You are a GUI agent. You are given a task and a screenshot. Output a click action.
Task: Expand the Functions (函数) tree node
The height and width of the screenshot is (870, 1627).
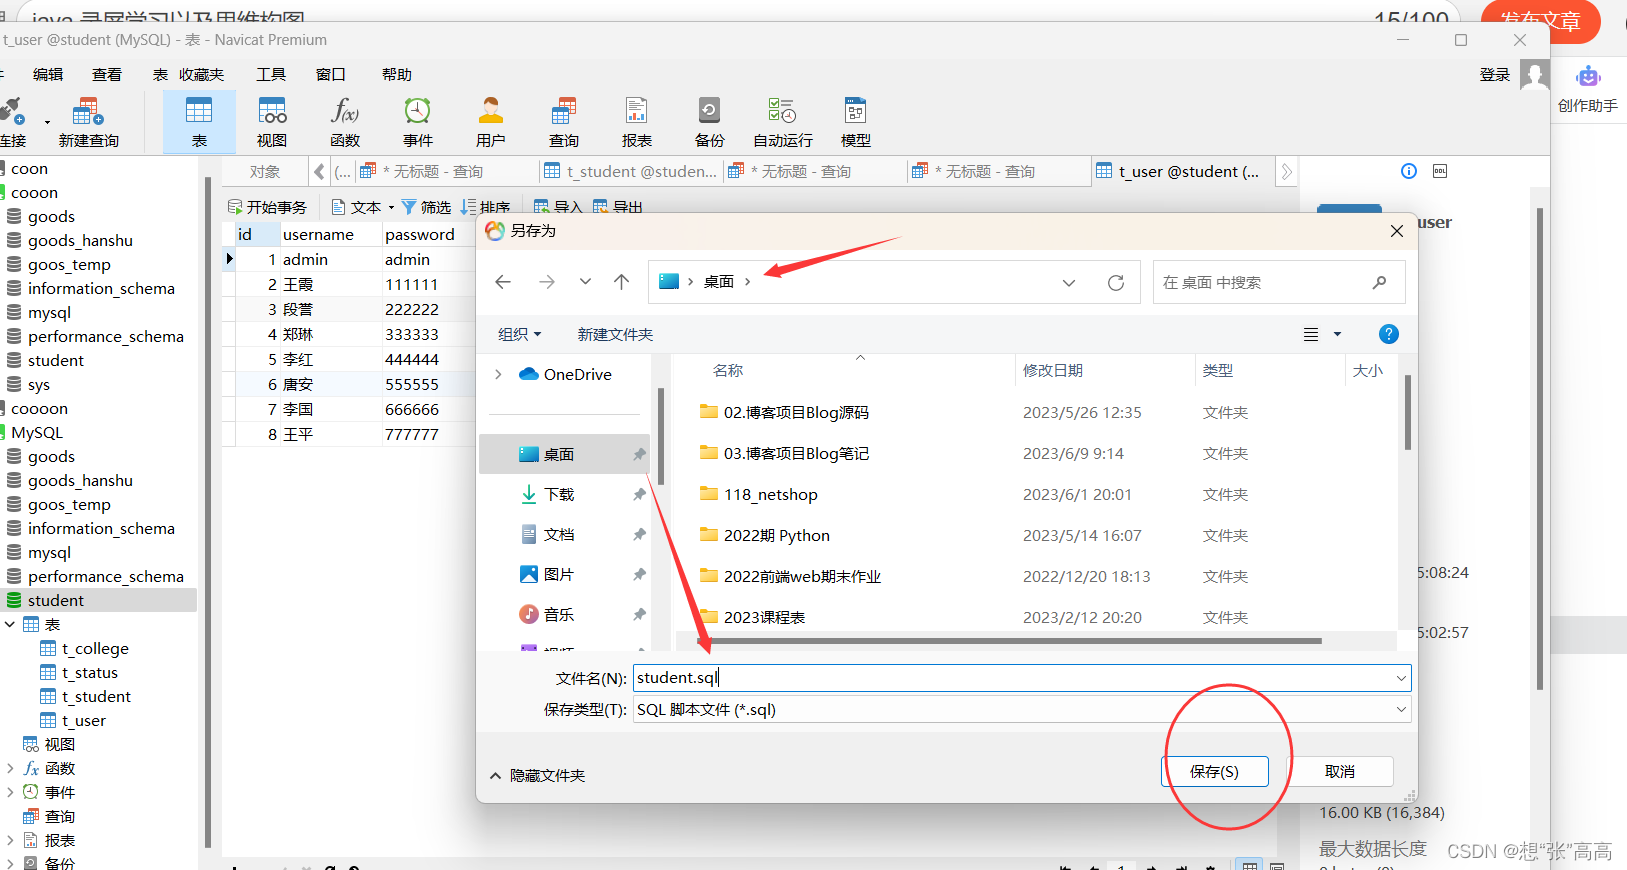pos(10,768)
